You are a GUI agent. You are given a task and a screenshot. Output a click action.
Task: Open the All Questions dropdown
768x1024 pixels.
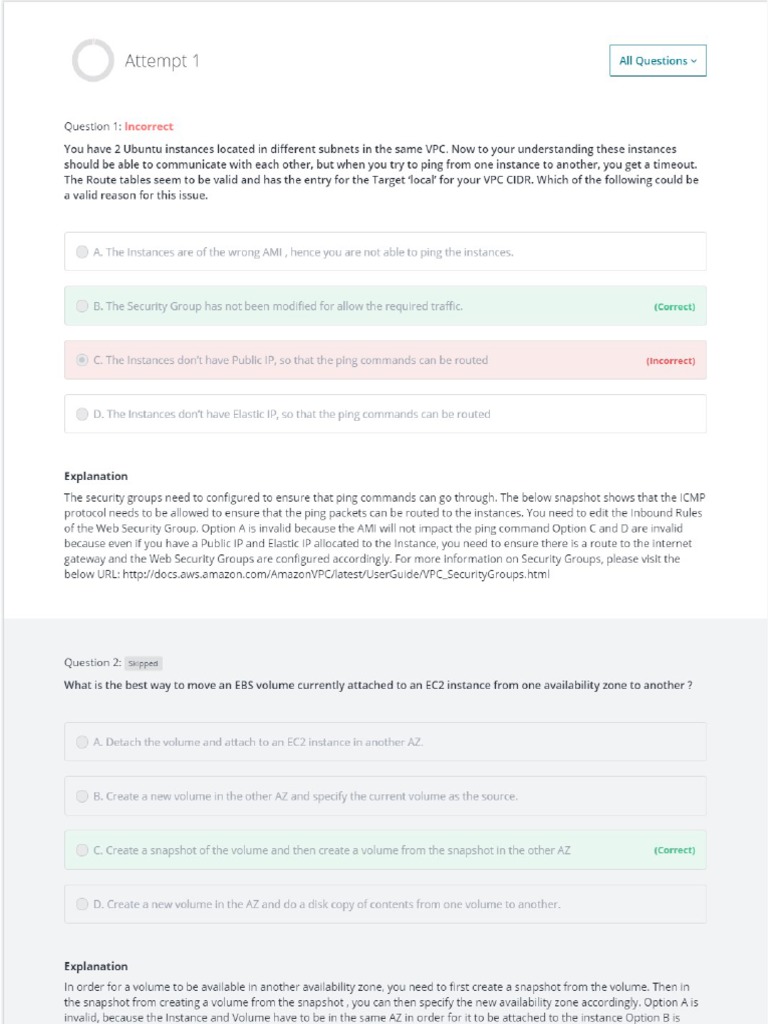(657, 61)
